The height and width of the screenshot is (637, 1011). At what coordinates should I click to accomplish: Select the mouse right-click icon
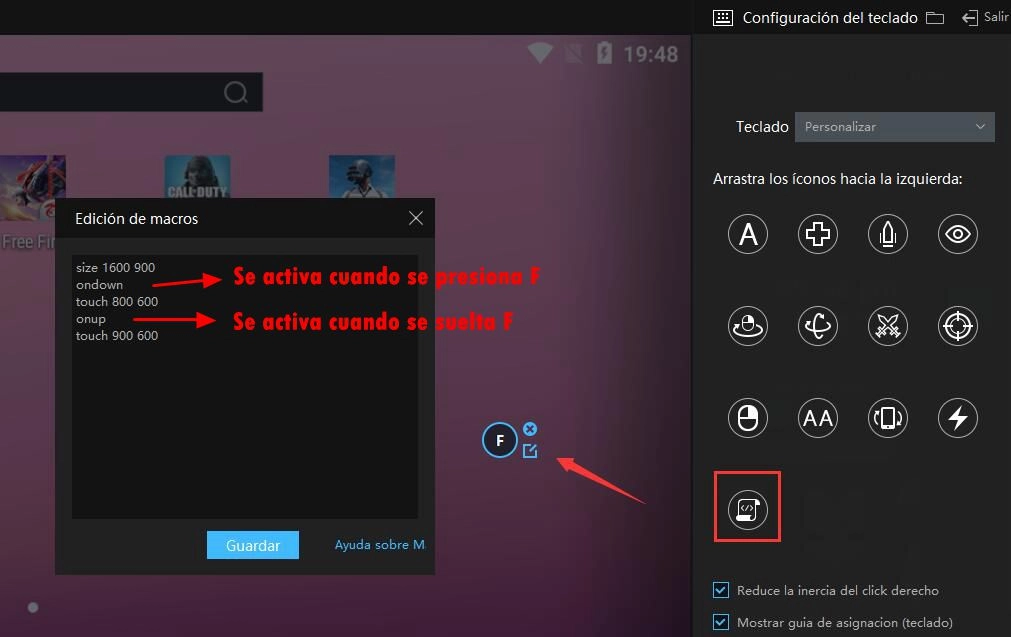748,418
